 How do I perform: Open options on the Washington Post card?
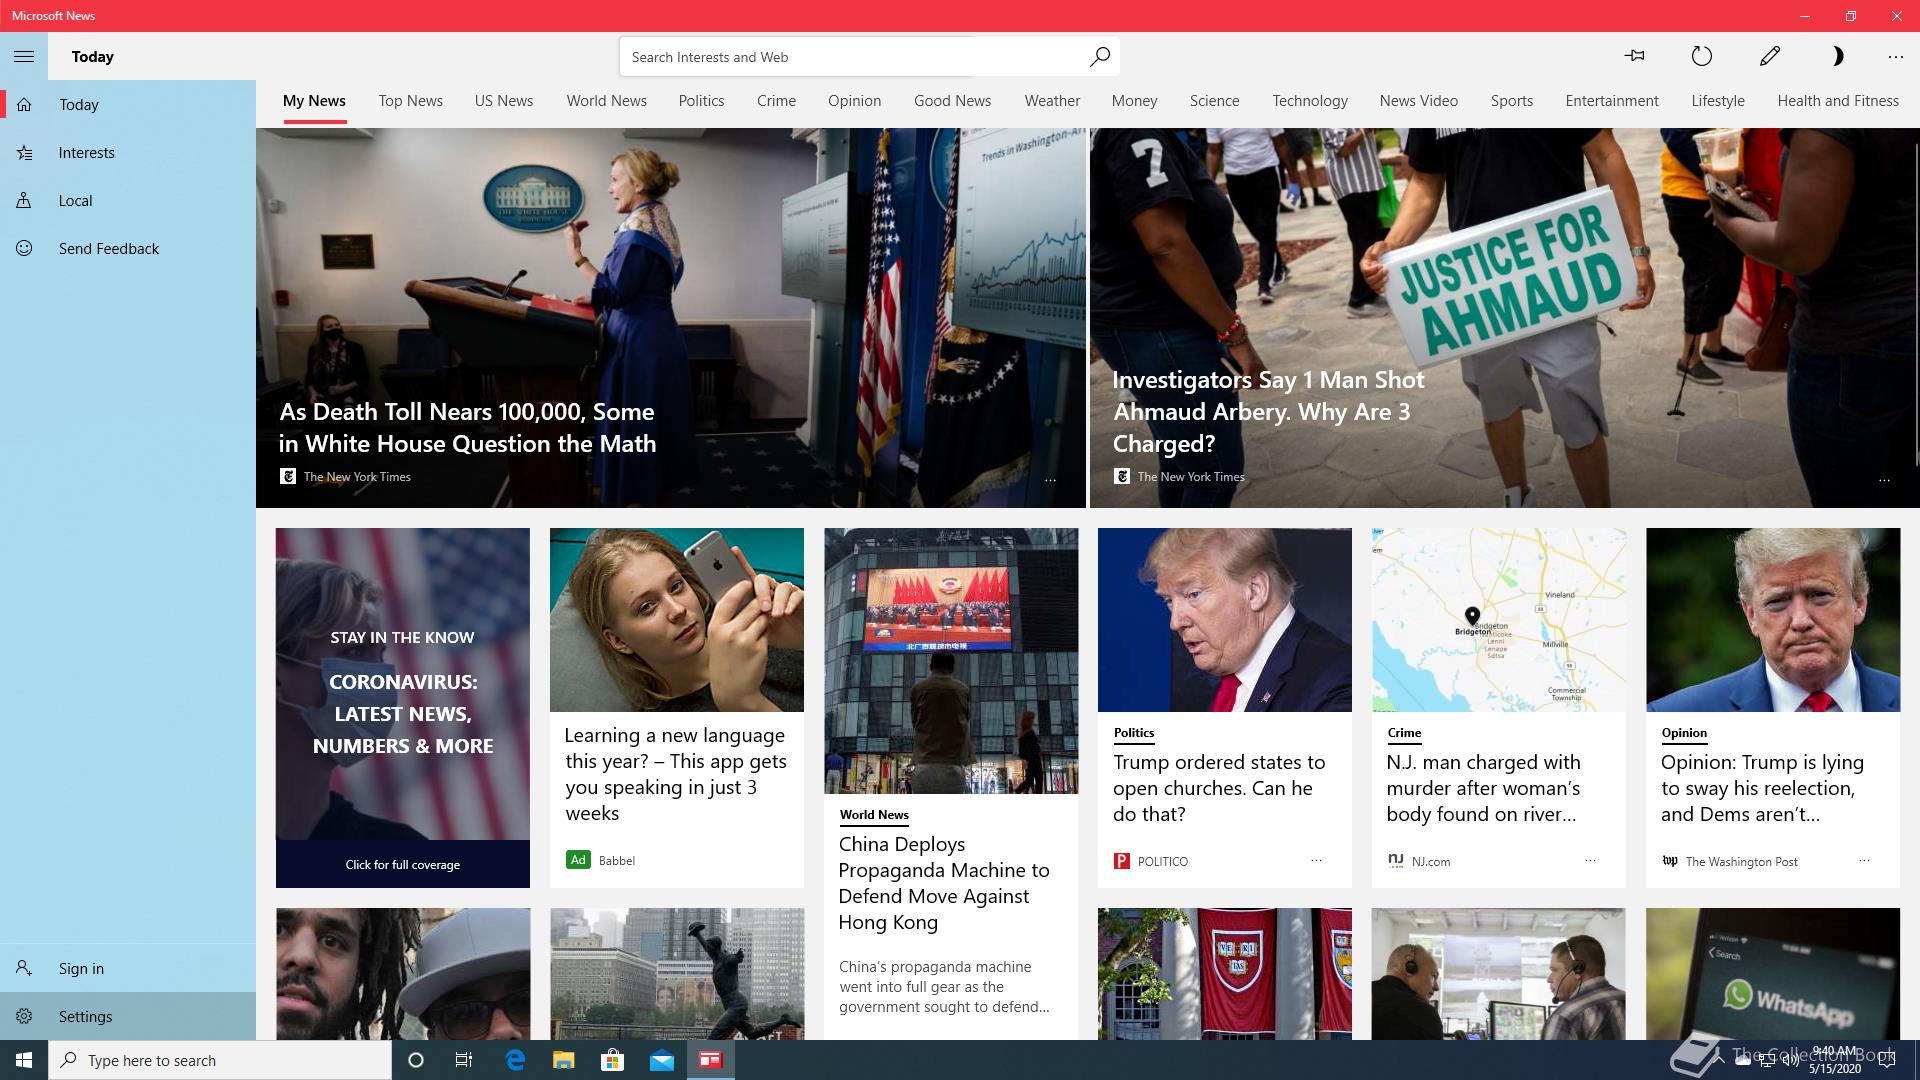[x=1864, y=860]
